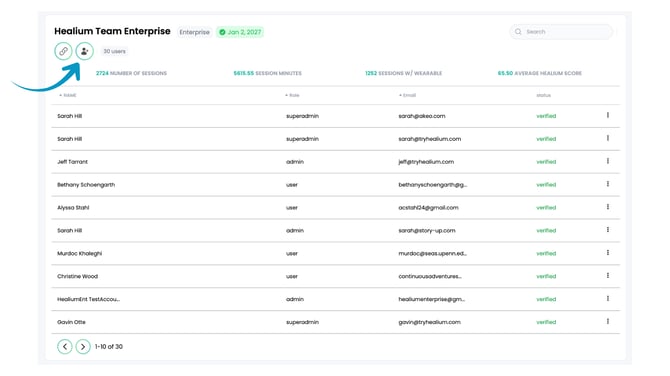Open options menu for Jeff Tarrant
The height and width of the screenshot is (376, 670).
pyautogui.click(x=608, y=161)
